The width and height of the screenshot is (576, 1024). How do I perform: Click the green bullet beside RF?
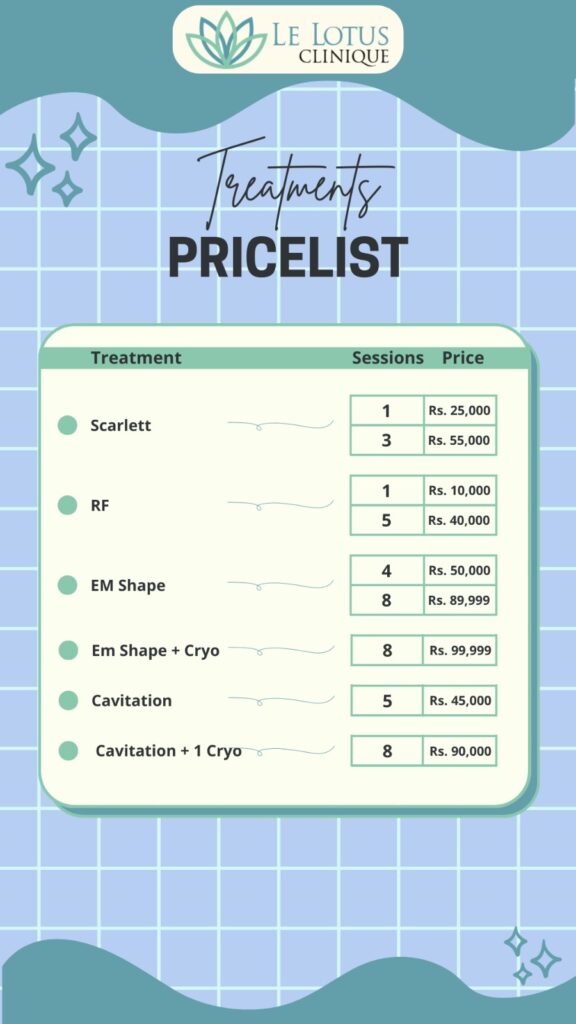(x=67, y=505)
